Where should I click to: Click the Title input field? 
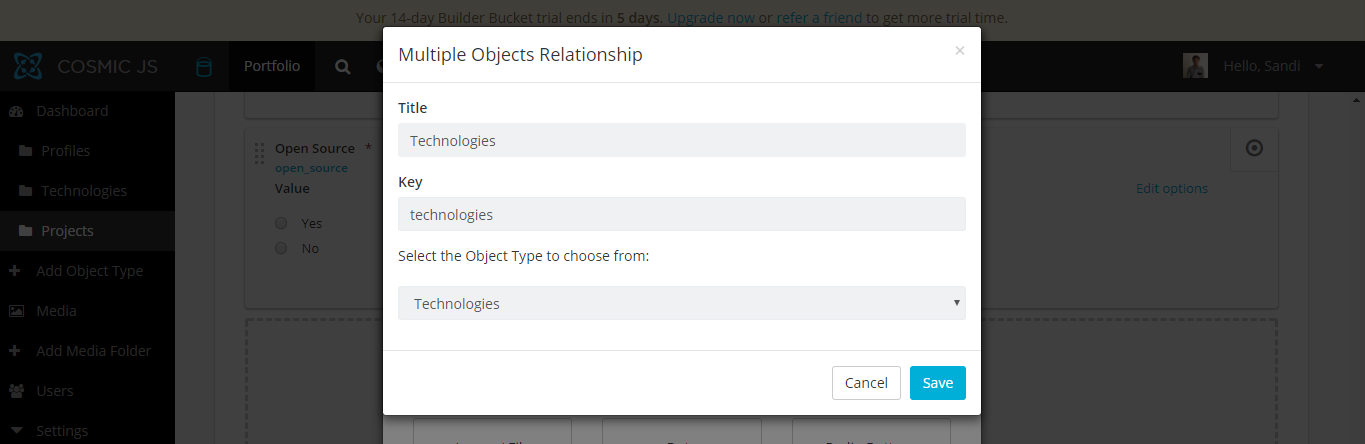(x=681, y=140)
